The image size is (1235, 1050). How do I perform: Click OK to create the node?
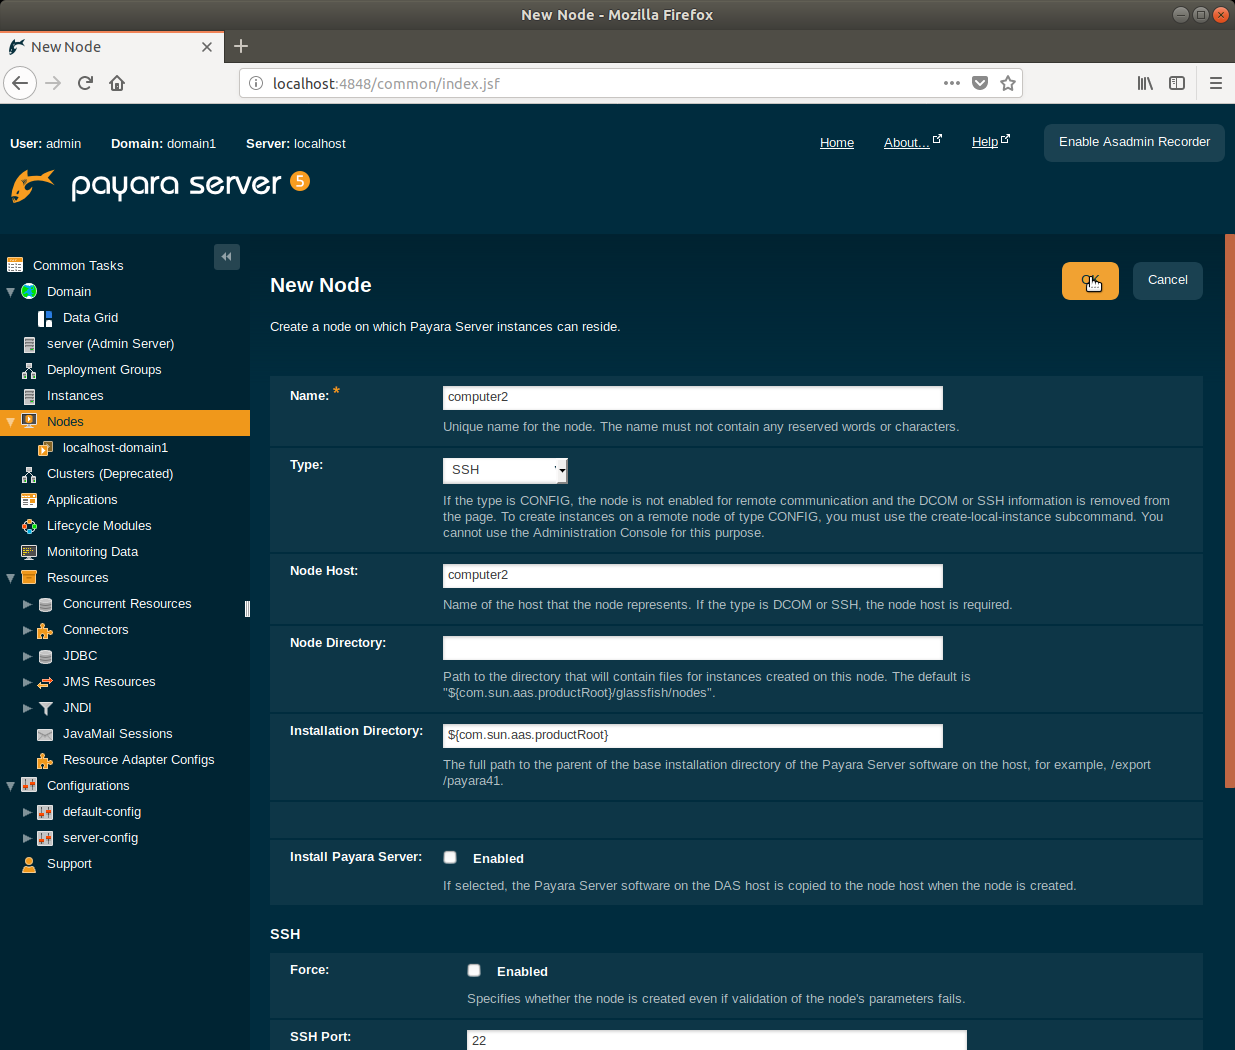click(x=1090, y=281)
